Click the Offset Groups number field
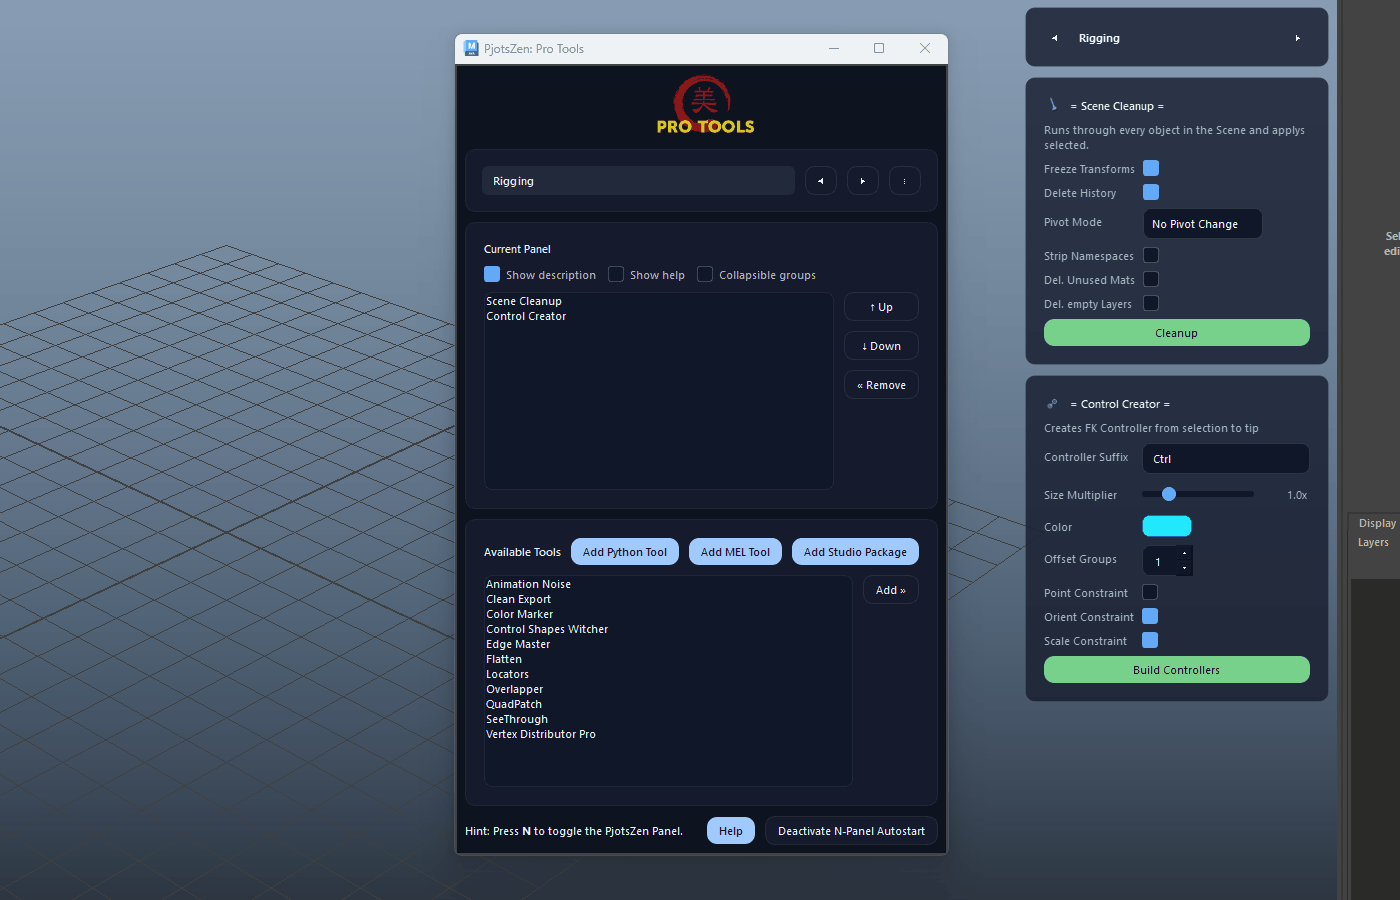Image resolution: width=1400 pixels, height=900 pixels. pos(1160,561)
